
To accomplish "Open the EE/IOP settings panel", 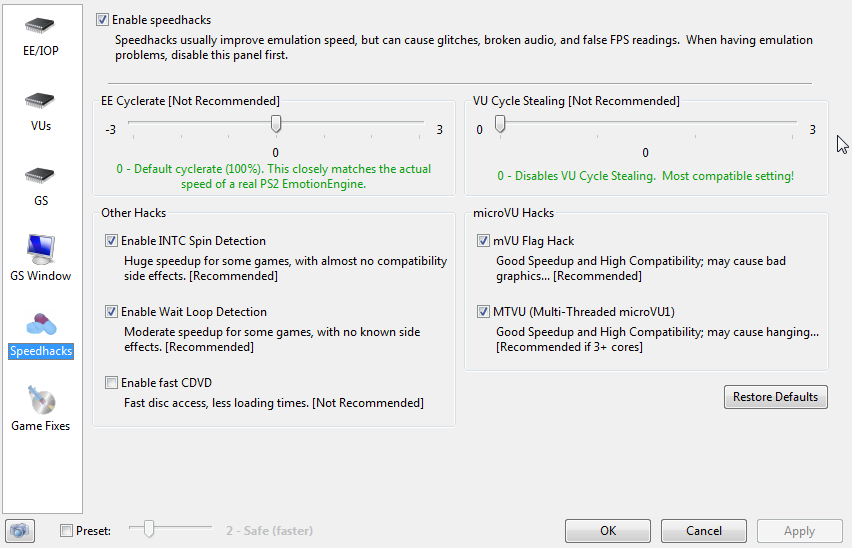I will point(41,37).
